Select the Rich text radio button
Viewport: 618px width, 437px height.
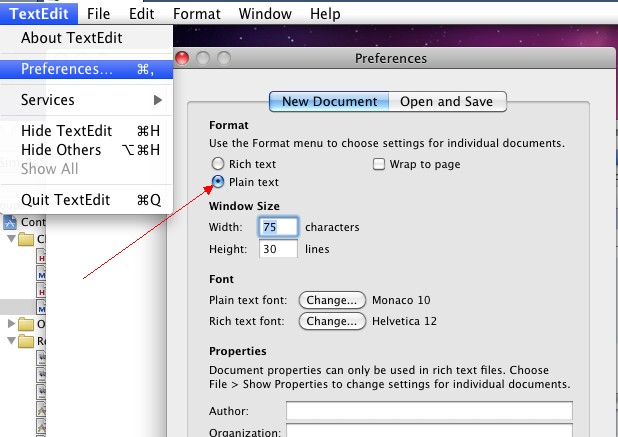(x=218, y=164)
